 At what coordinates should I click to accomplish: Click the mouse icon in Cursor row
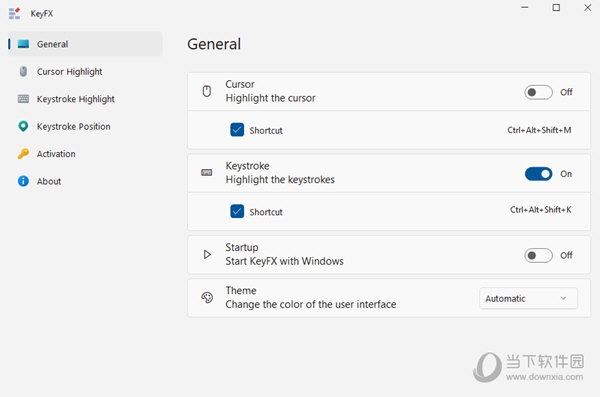(207, 91)
